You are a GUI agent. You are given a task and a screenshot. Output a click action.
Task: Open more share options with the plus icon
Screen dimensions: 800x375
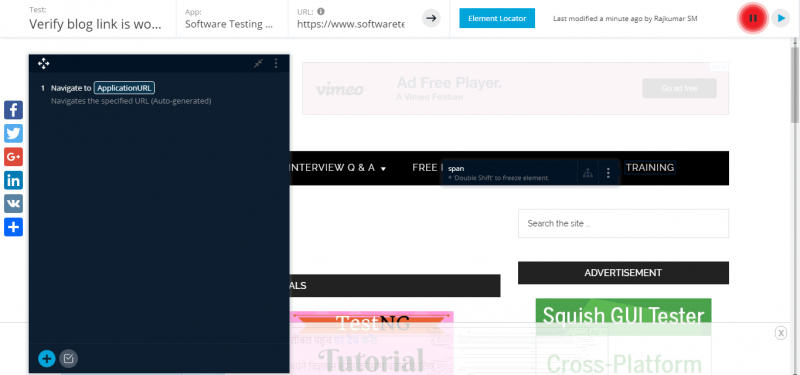pyautogui.click(x=13, y=227)
